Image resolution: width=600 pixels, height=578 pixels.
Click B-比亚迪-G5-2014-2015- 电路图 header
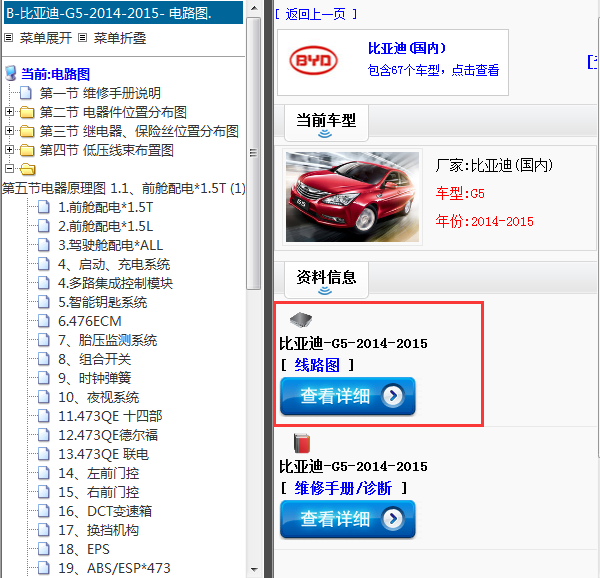click(123, 13)
